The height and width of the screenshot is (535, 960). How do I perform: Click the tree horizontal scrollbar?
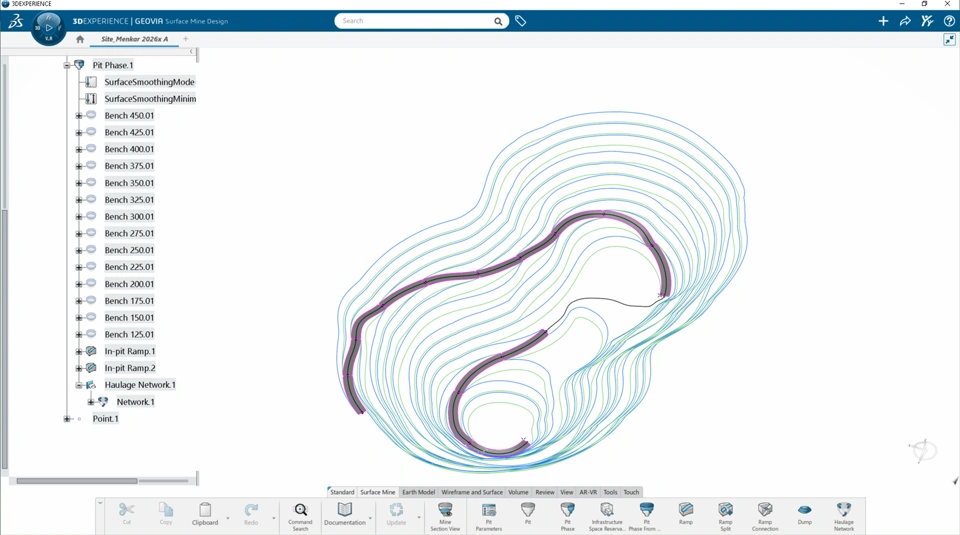(77, 481)
